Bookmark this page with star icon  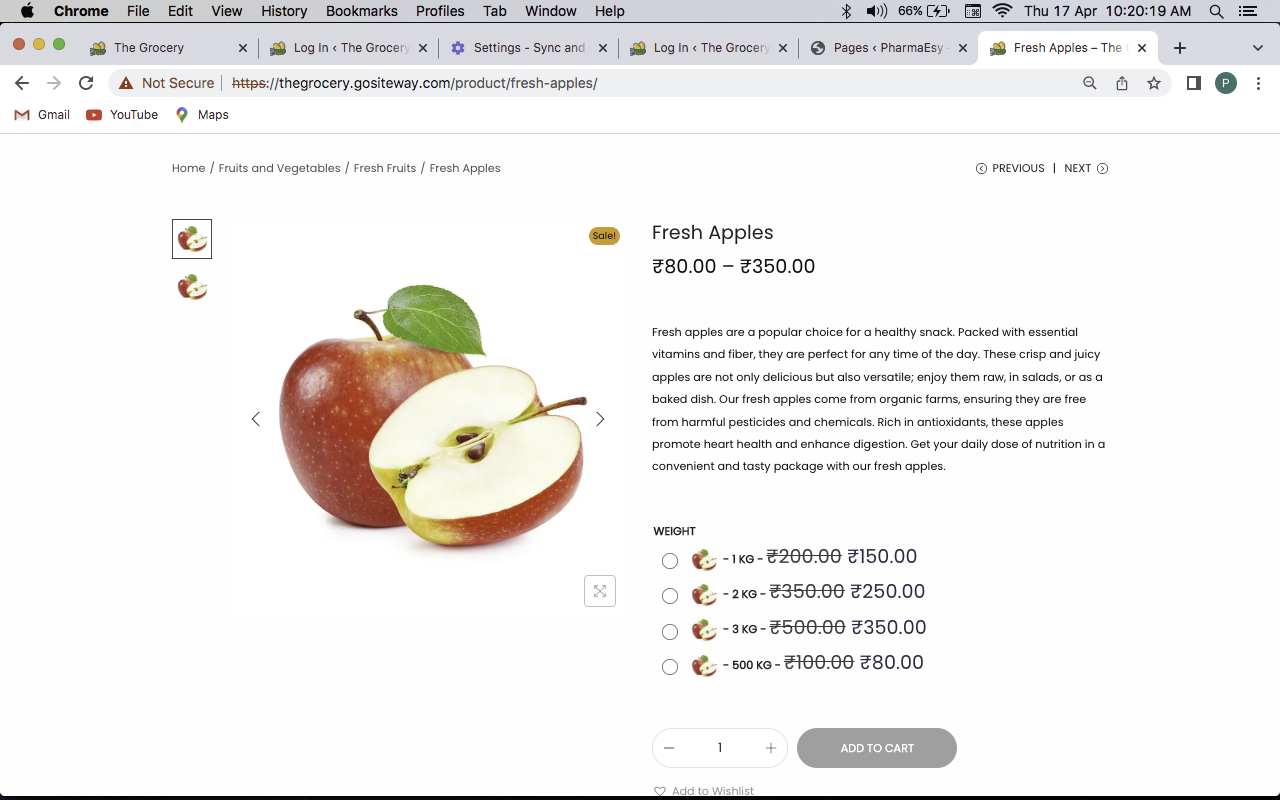tap(1154, 83)
